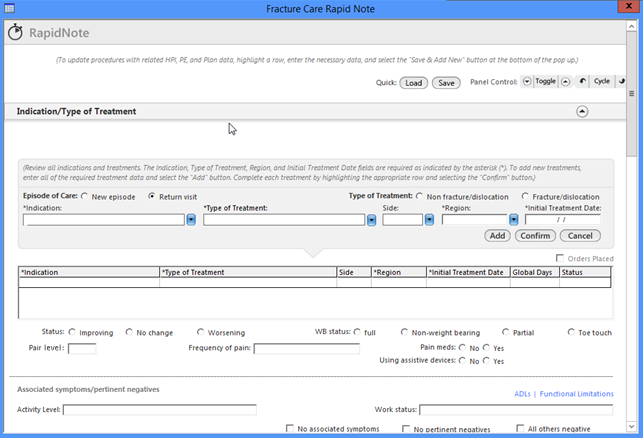The height and width of the screenshot is (438, 643).
Task: Click the Frequency of pain field
Action: [x=307, y=349]
